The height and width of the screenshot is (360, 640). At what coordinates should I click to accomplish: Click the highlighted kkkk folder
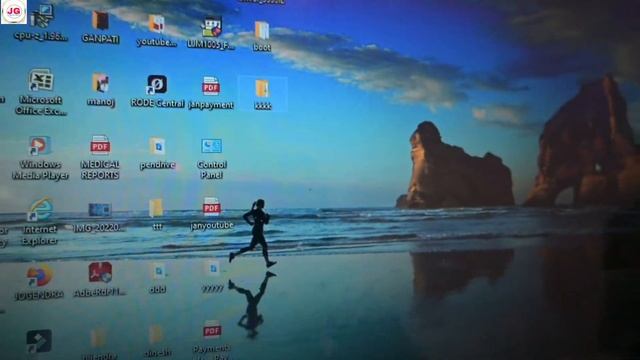(x=262, y=94)
